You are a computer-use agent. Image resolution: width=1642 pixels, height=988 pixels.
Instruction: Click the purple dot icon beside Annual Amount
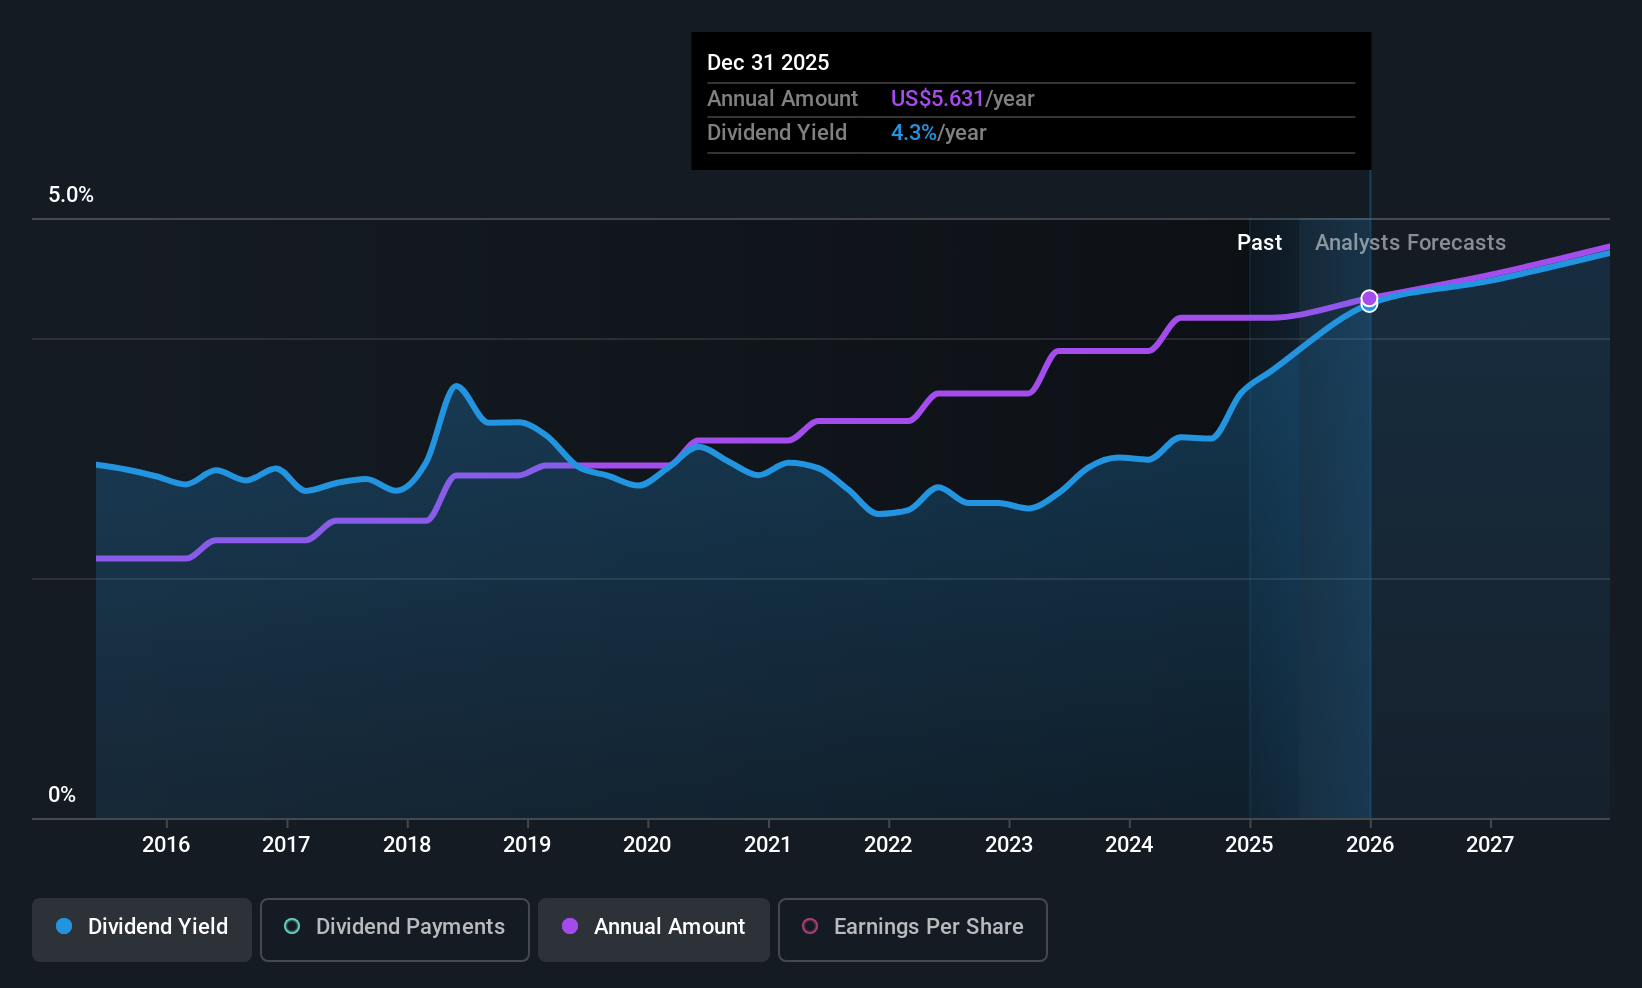coord(570,926)
